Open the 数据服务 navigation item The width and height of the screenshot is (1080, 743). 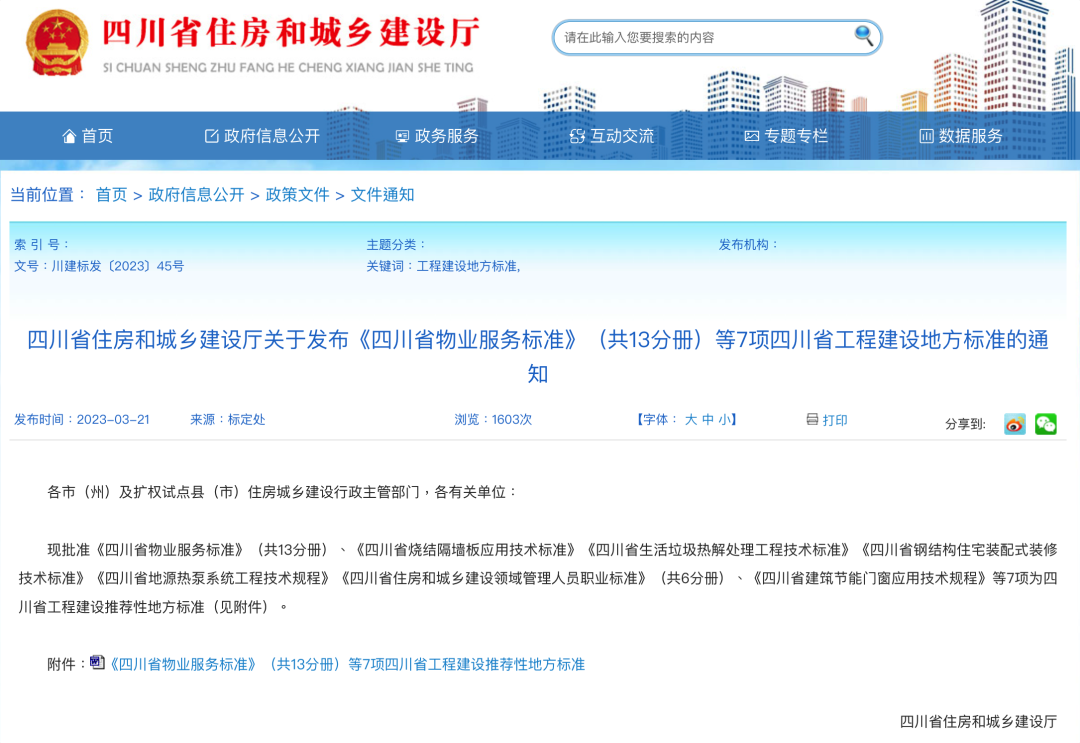click(x=961, y=136)
